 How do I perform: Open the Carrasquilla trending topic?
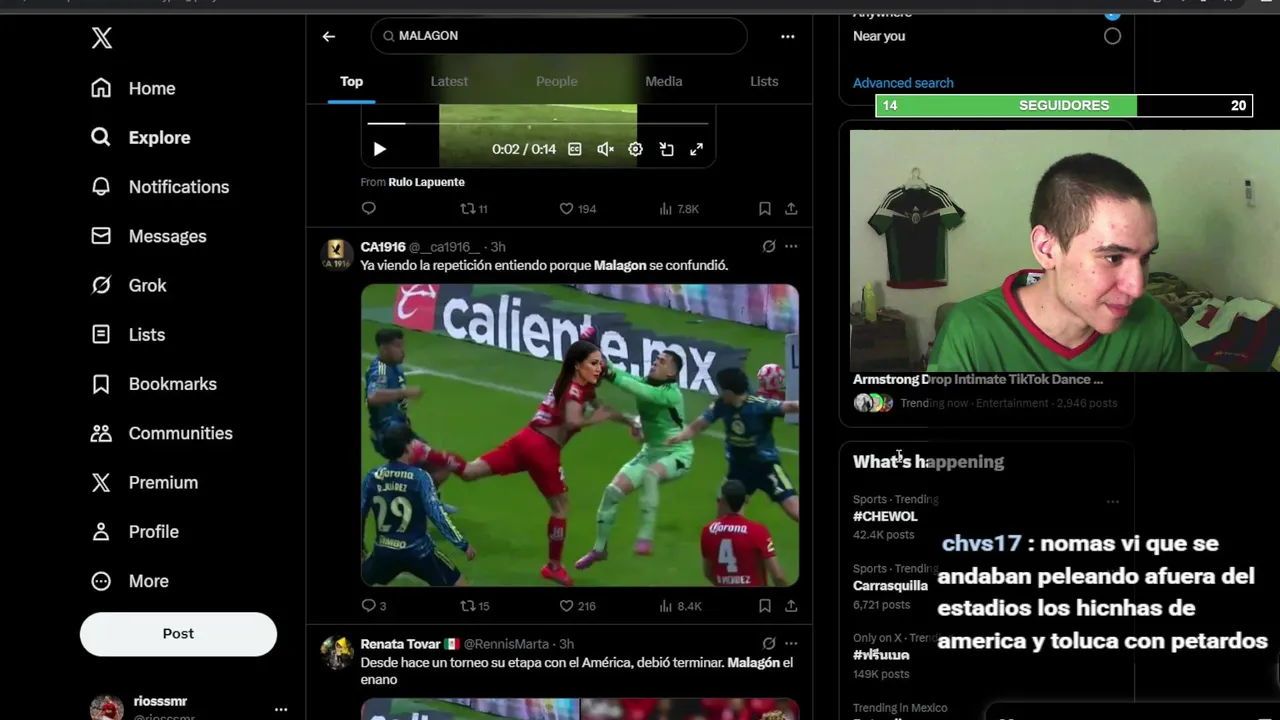pos(890,586)
